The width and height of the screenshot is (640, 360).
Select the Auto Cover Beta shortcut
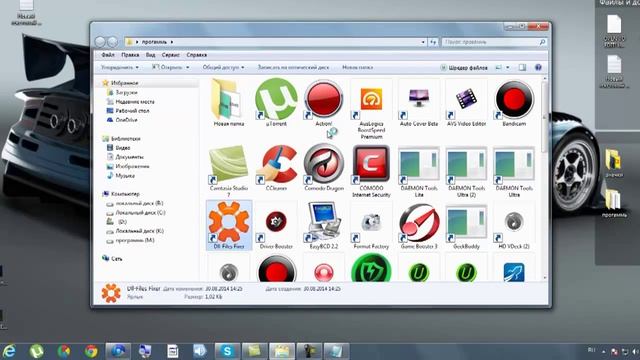tap(419, 103)
